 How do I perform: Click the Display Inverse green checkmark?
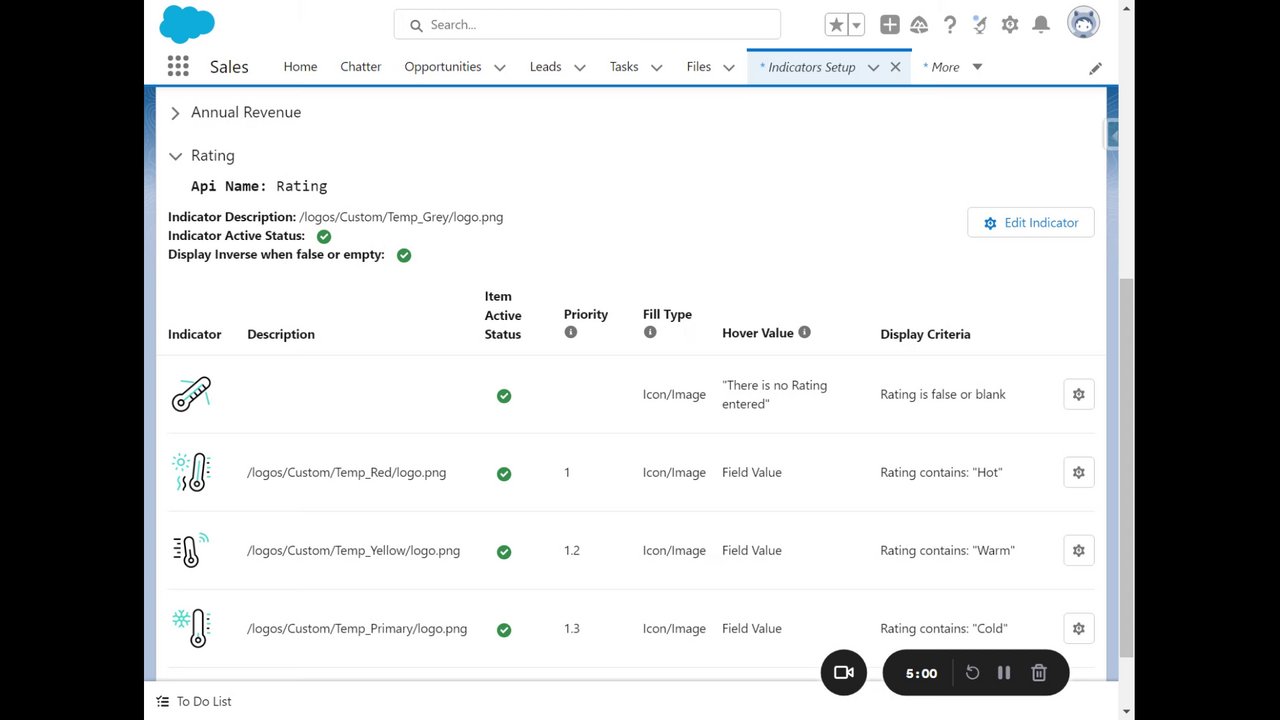(x=404, y=256)
